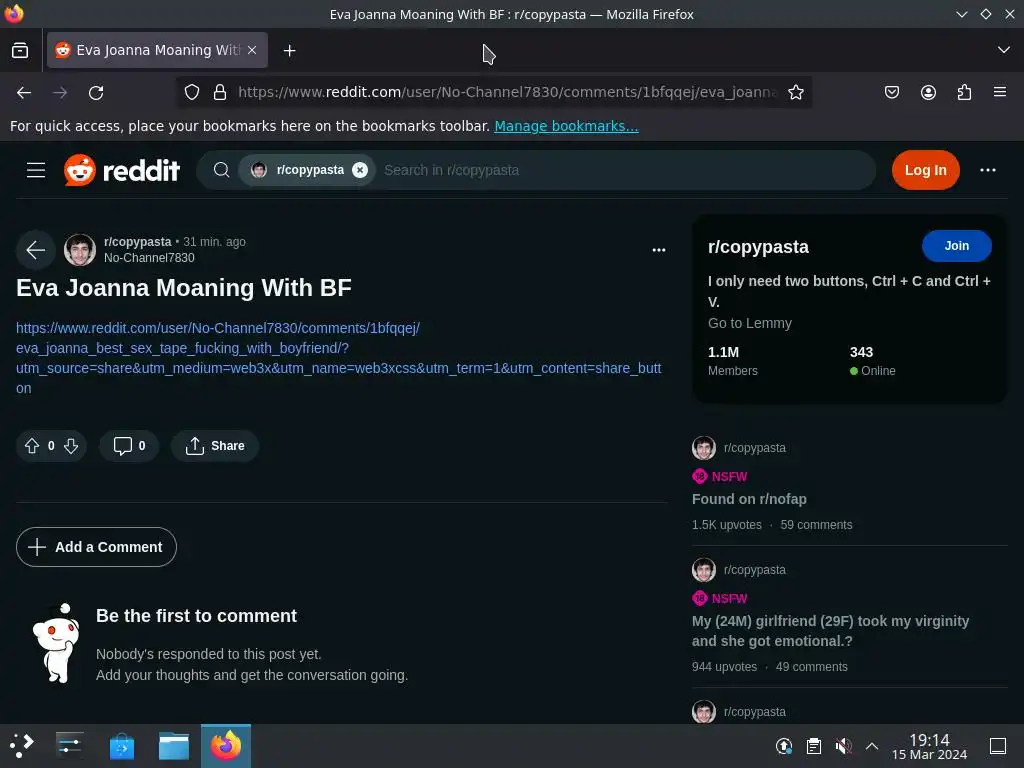
Task: Open the r/copypasta link in post header
Action: [137, 242]
